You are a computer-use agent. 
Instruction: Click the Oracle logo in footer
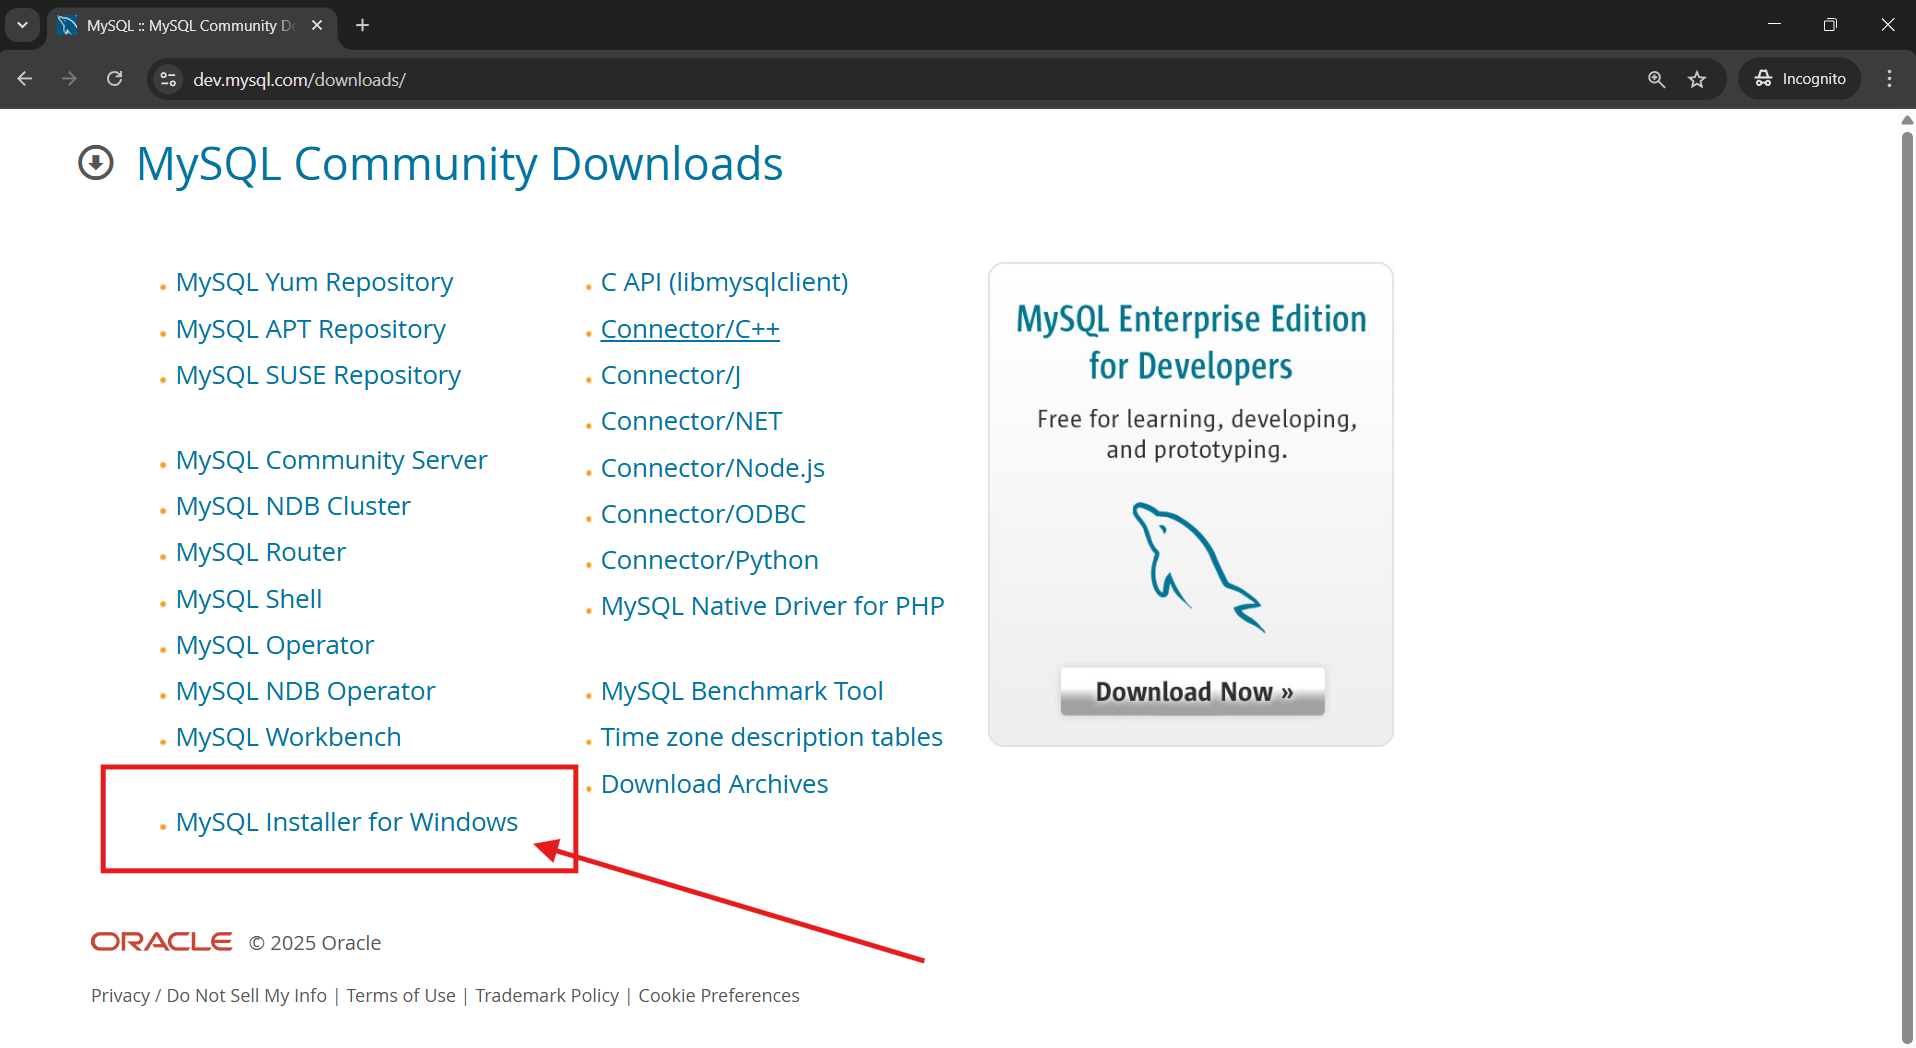point(161,942)
